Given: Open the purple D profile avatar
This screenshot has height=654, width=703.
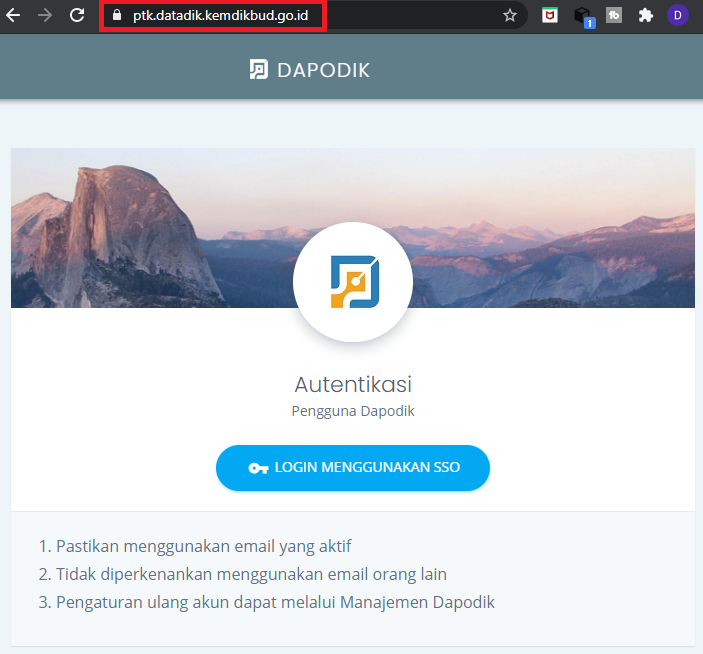Looking at the screenshot, I should pyautogui.click(x=678, y=15).
